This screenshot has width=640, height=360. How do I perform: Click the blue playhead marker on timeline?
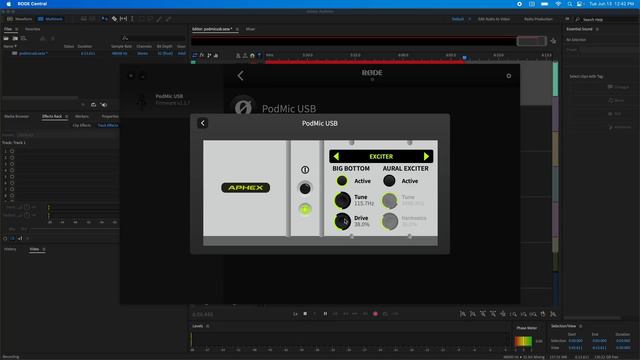(x=464, y=58)
